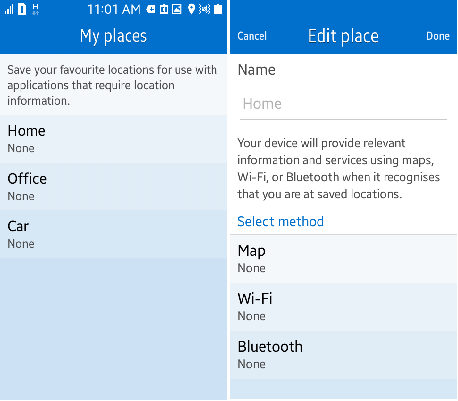Click the Name input field showing Home
Screen dimensions: 458x401
pos(343,104)
